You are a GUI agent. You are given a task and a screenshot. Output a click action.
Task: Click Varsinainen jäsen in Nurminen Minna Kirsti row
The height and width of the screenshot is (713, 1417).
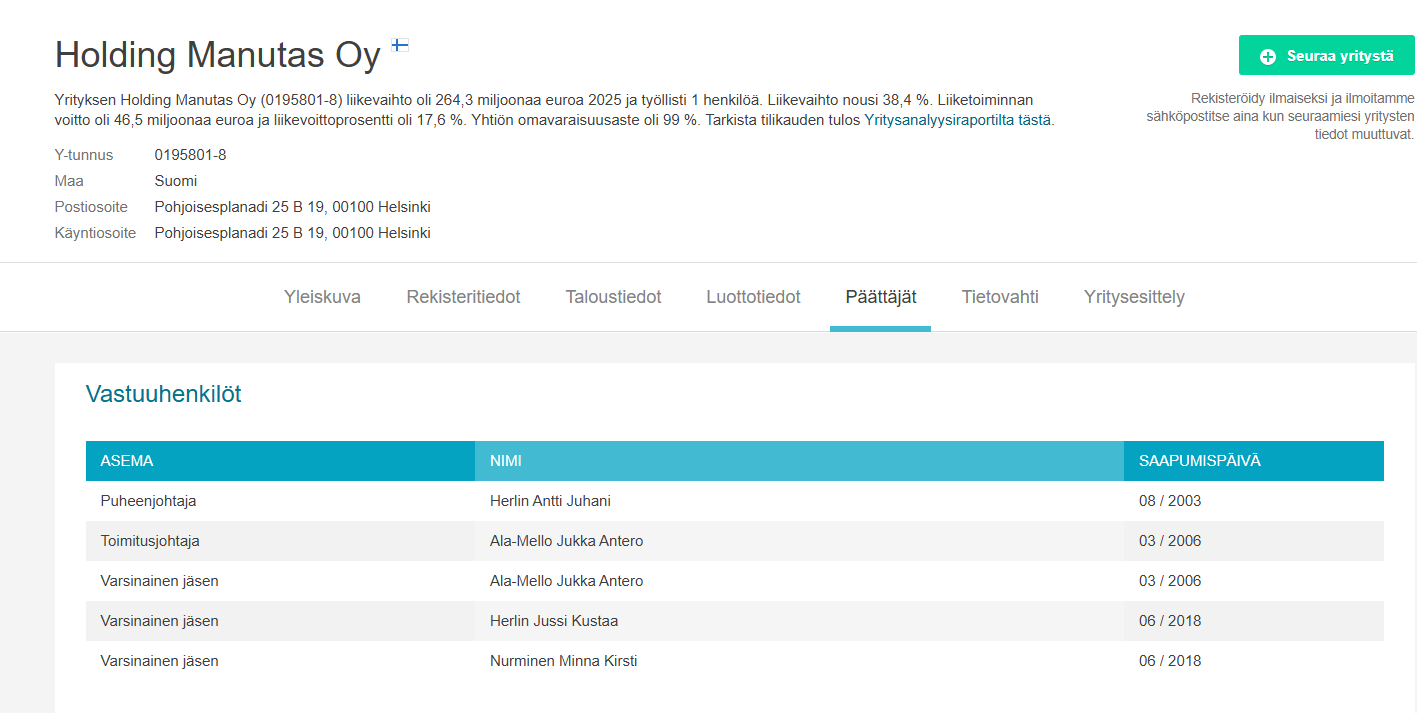coord(159,661)
